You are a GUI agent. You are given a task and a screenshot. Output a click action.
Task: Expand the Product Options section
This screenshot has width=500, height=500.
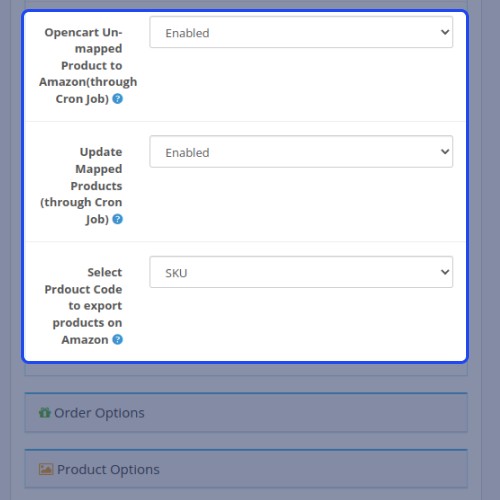pyautogui.click(x=246, y=469)
